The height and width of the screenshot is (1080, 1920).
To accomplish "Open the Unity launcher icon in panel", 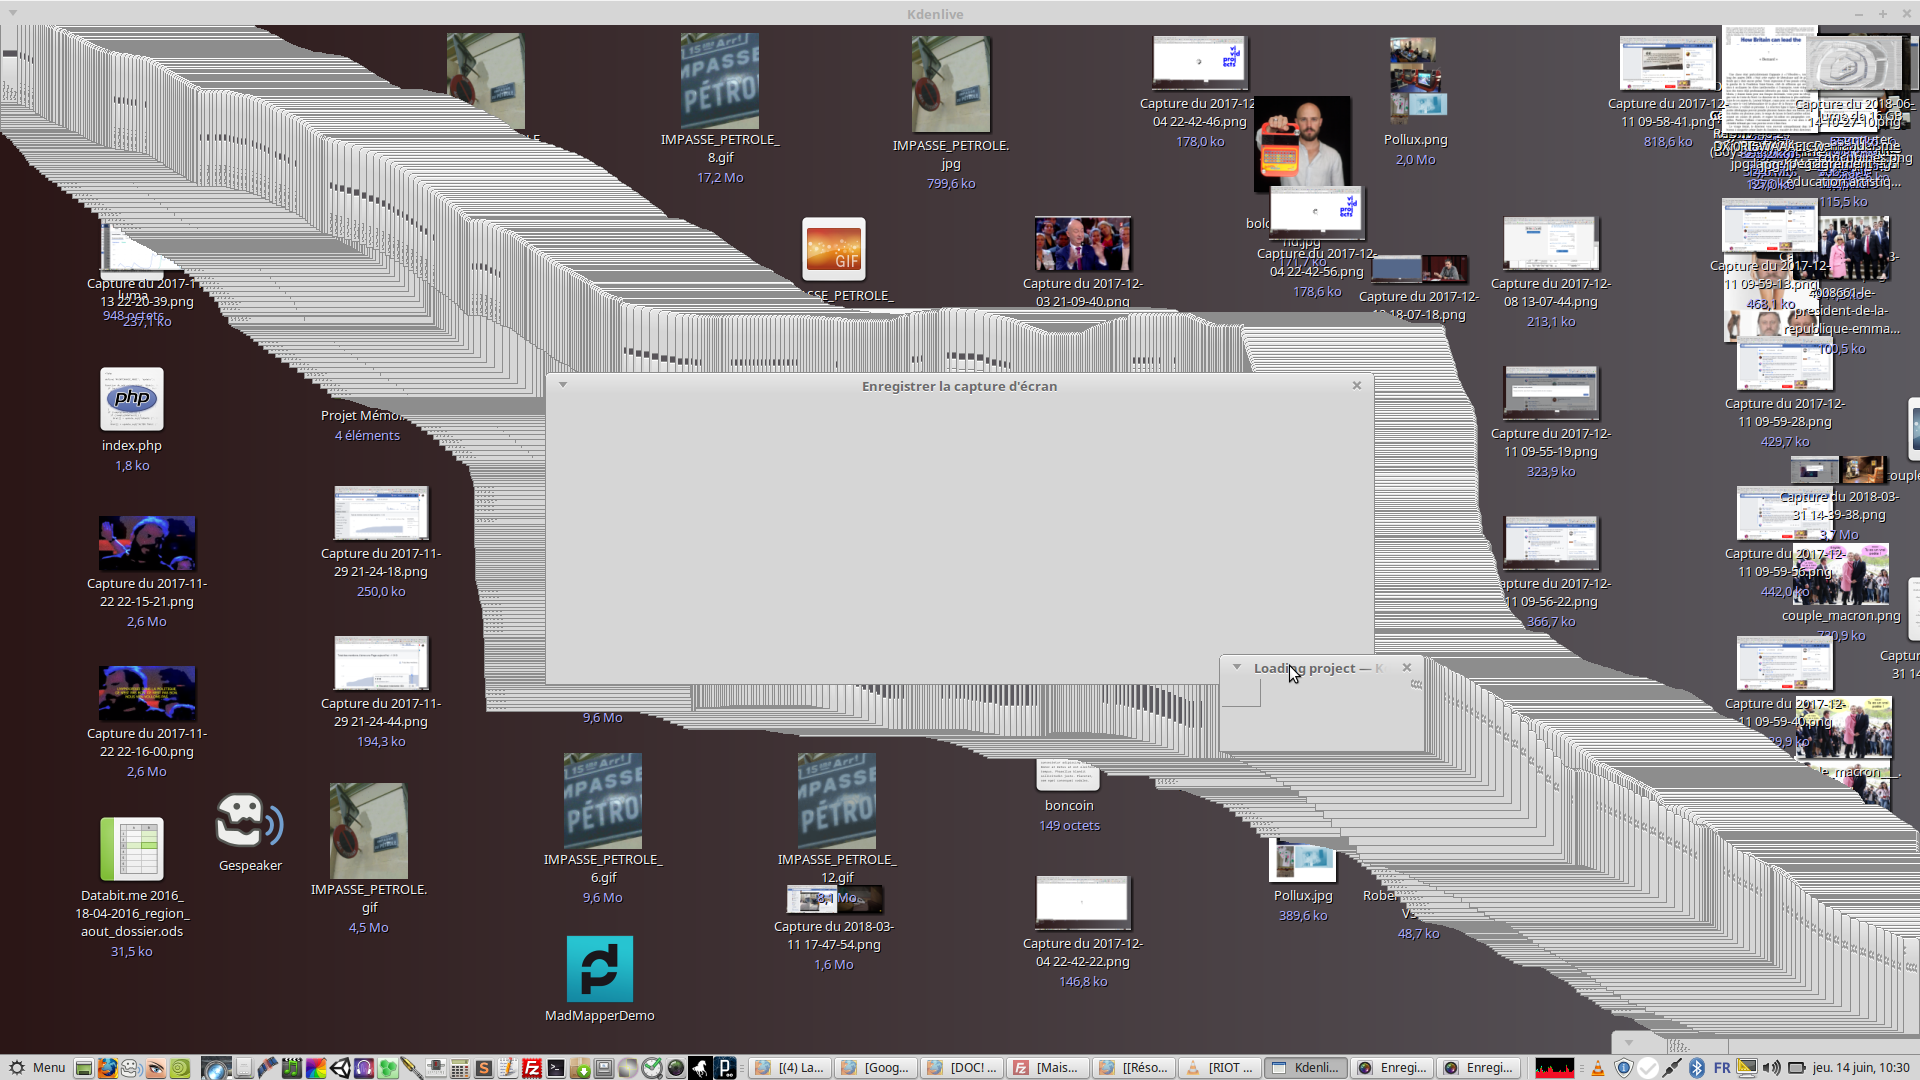I will click(340, 1068).
